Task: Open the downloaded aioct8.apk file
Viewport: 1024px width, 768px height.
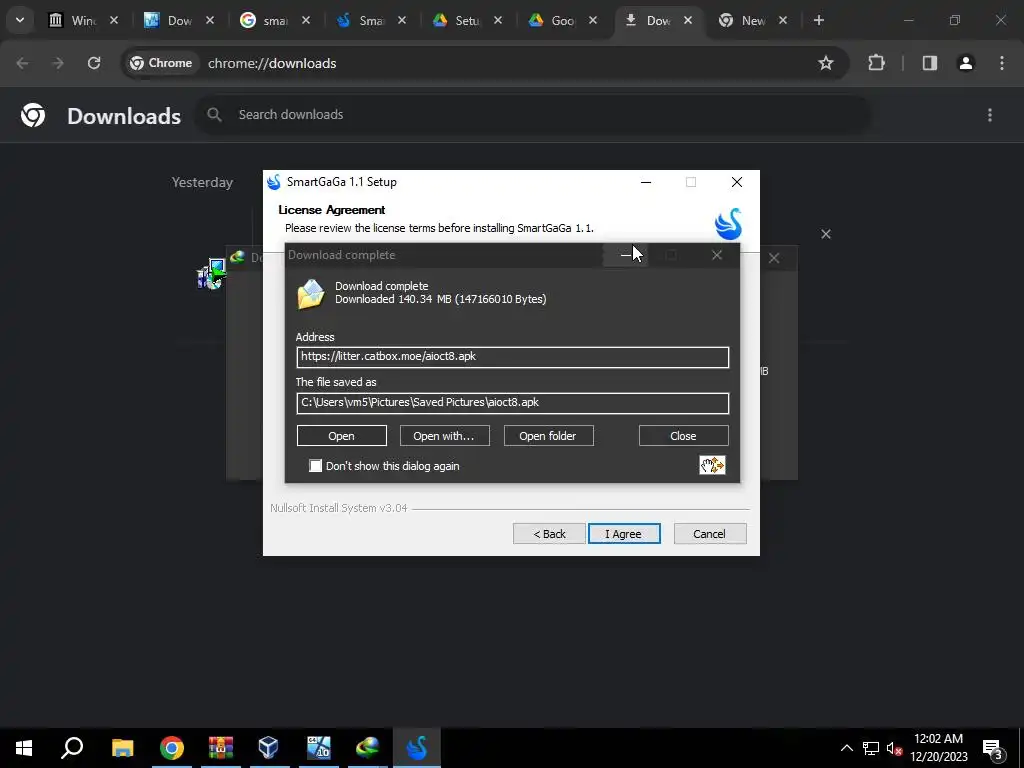Action: [x=342, y=436]
